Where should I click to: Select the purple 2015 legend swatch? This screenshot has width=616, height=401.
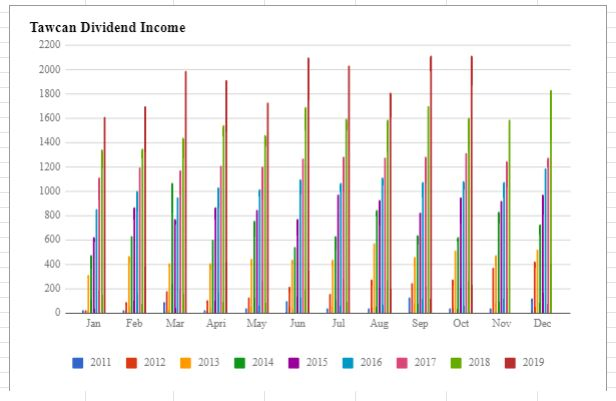[x=294, y=362]
